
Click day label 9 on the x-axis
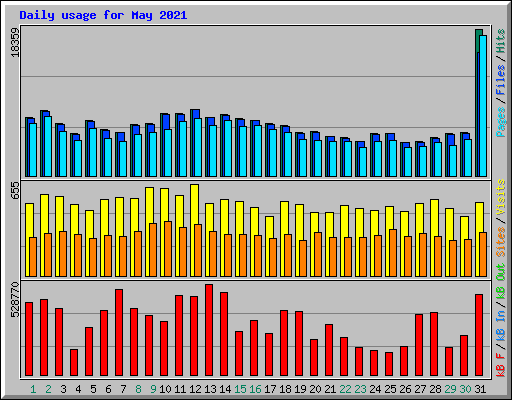(x=153, y=389)
